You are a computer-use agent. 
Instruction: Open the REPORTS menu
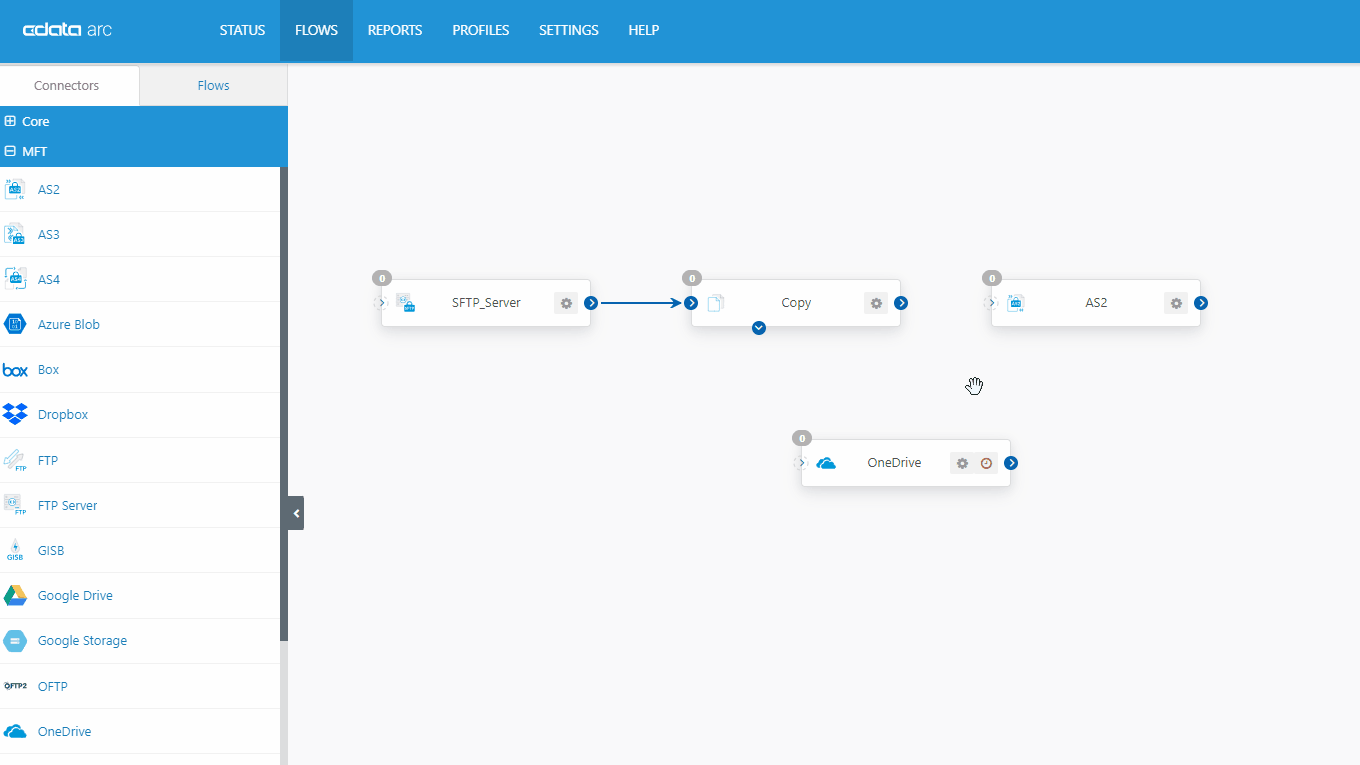click(394, 30)
